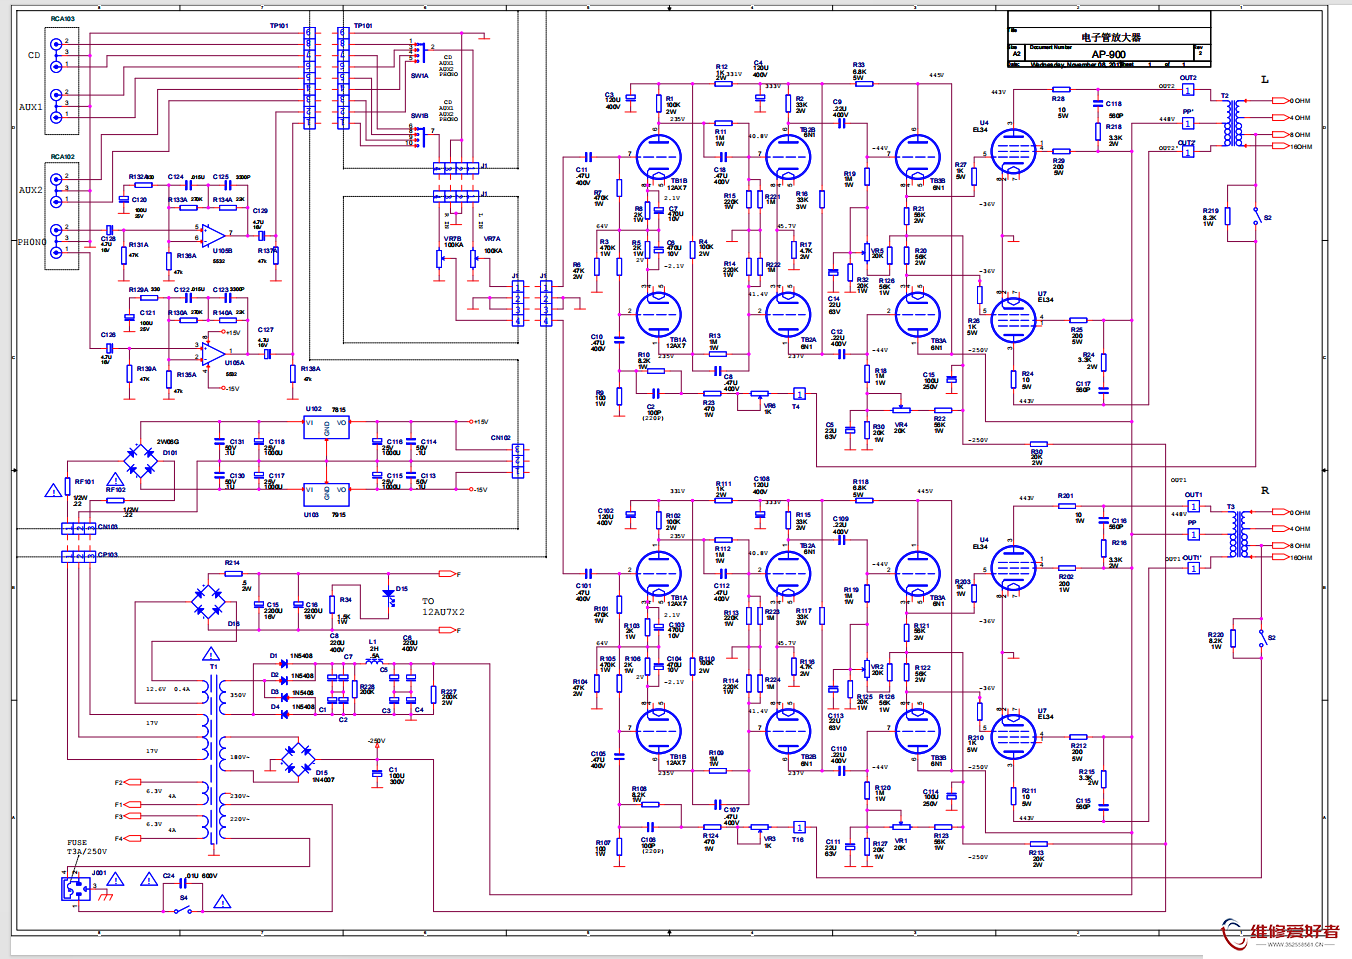Screen dimensions: 1352x959
Task: Click the RCA102 connector label
Action: pos(63,157)
